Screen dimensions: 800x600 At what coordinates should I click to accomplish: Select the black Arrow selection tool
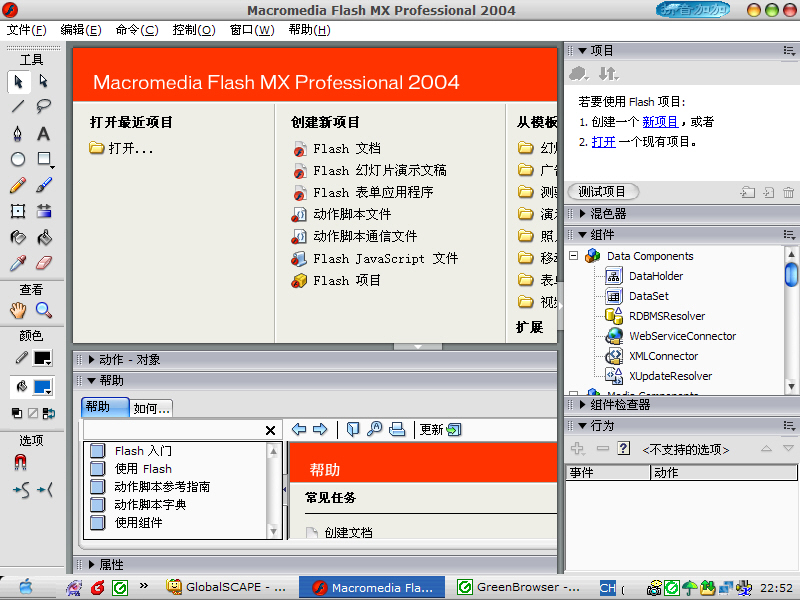click(18, 82)
